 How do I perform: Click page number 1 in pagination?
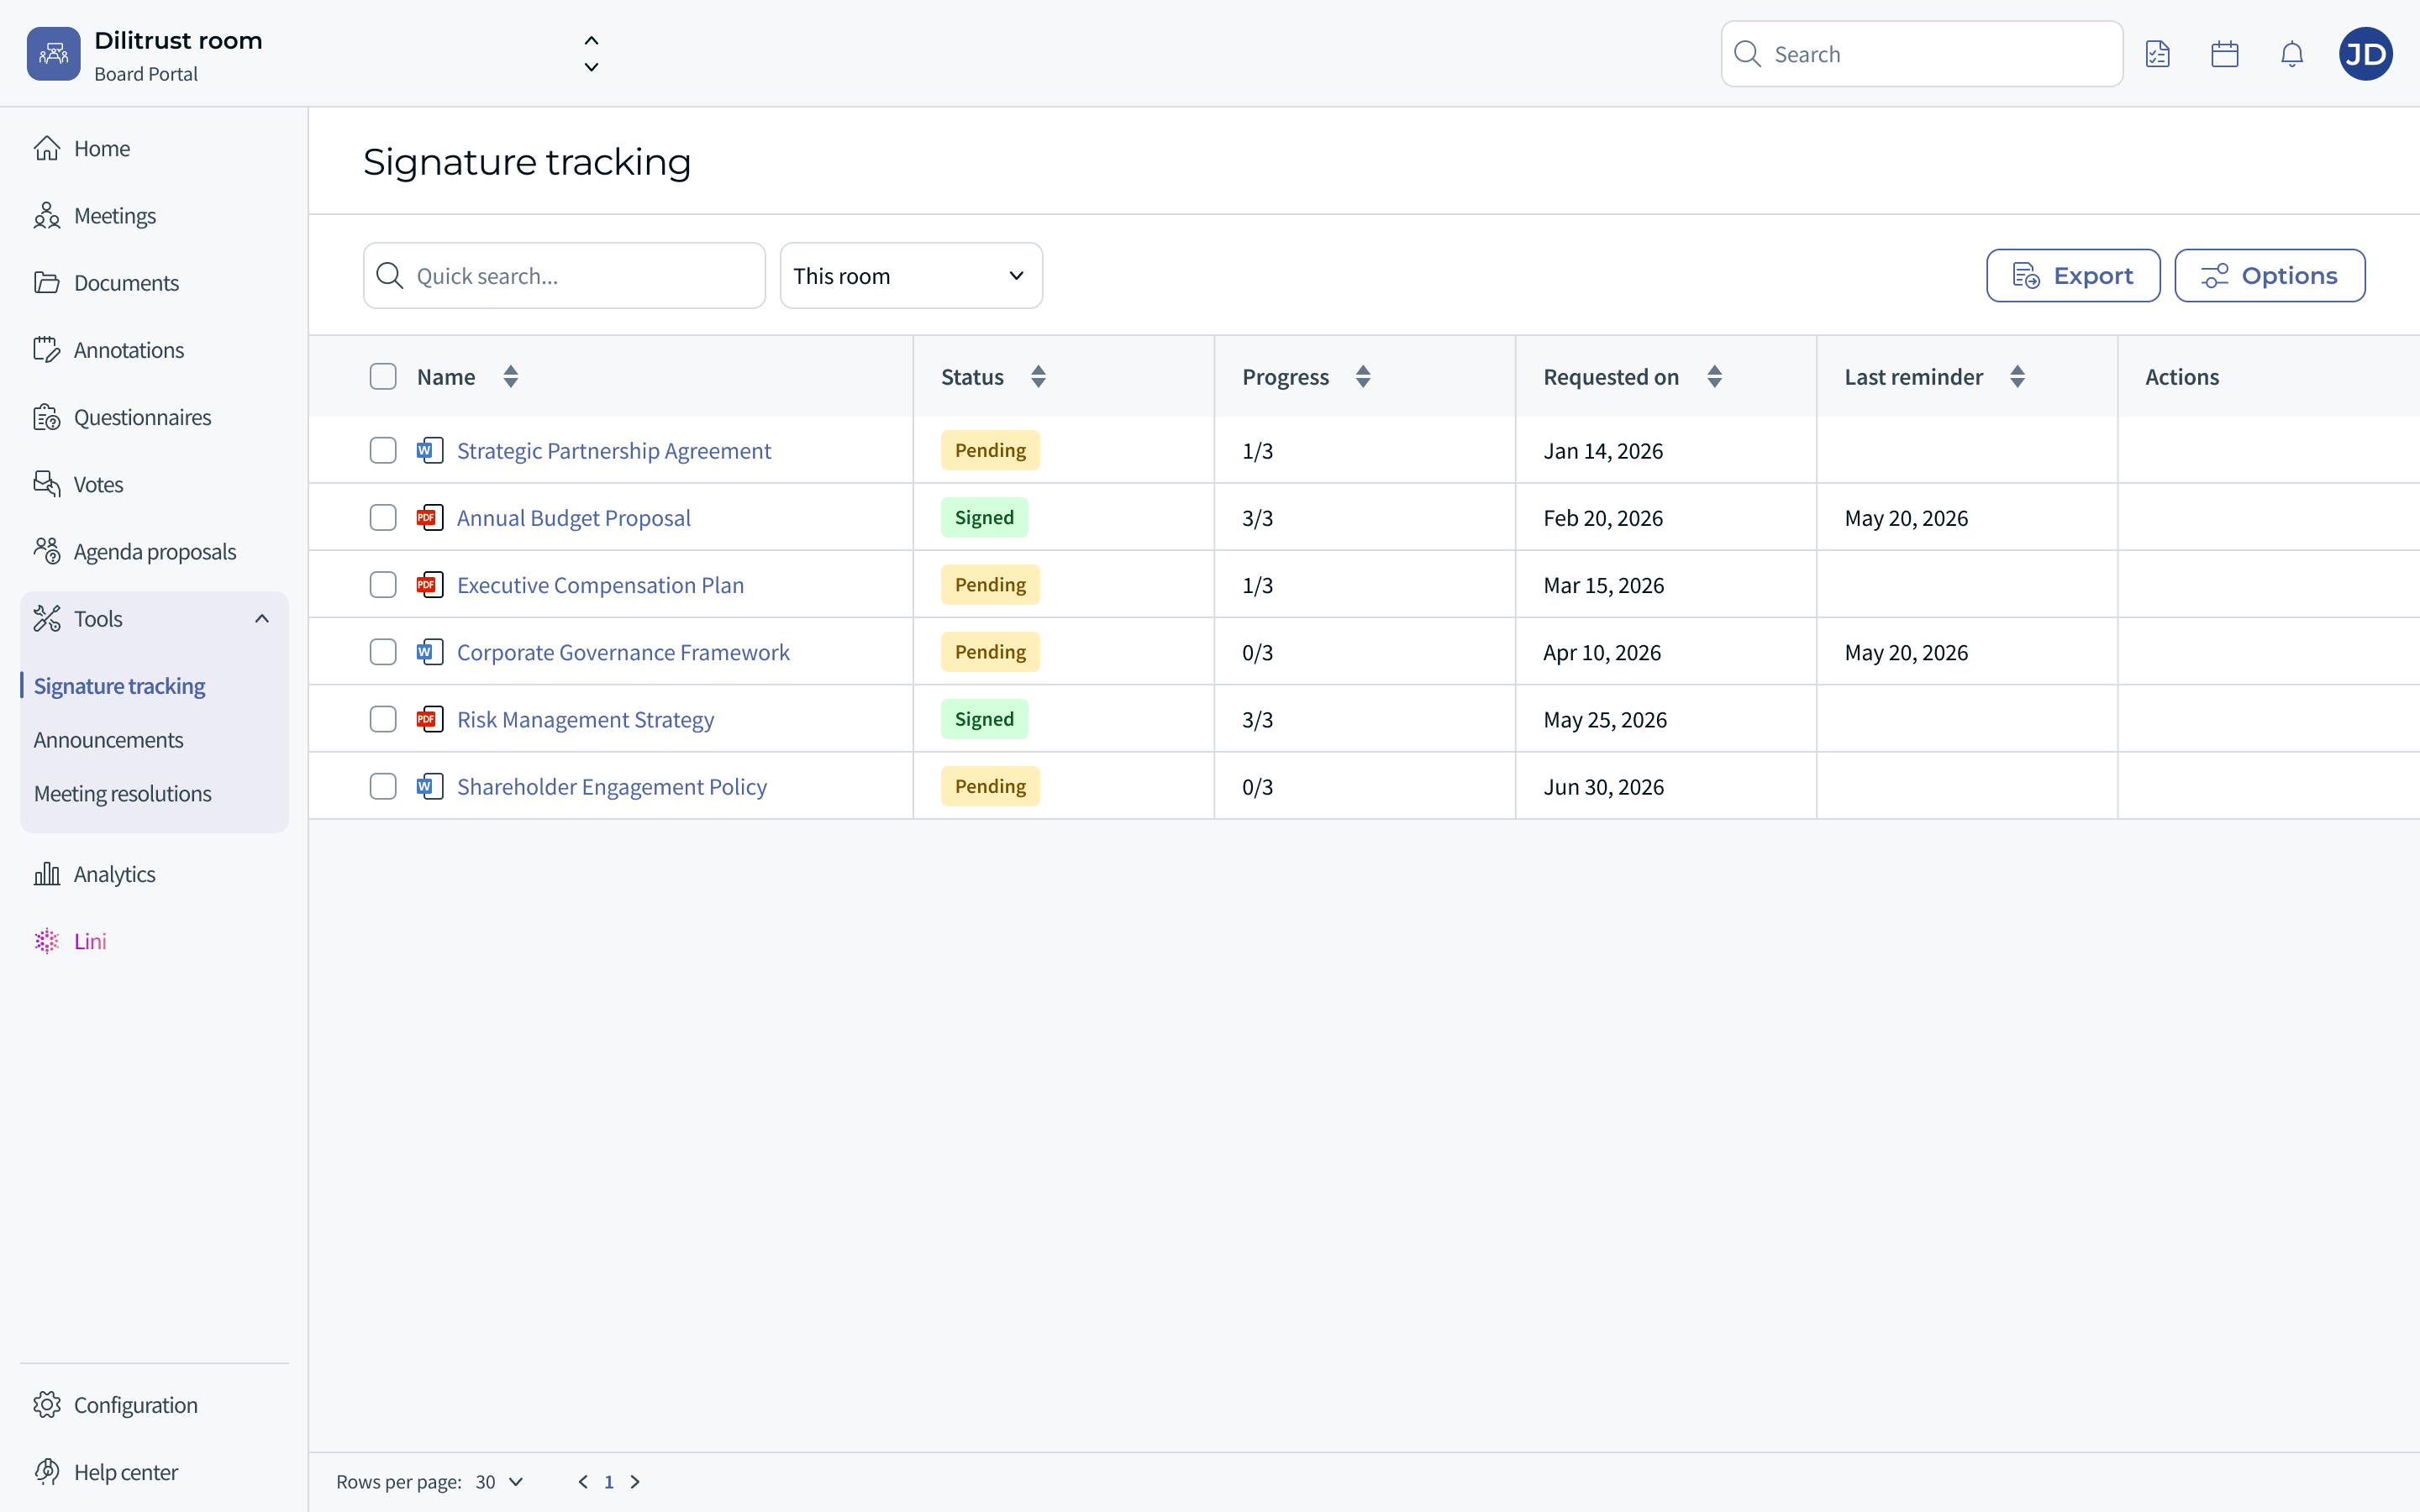pos(608,1481)
